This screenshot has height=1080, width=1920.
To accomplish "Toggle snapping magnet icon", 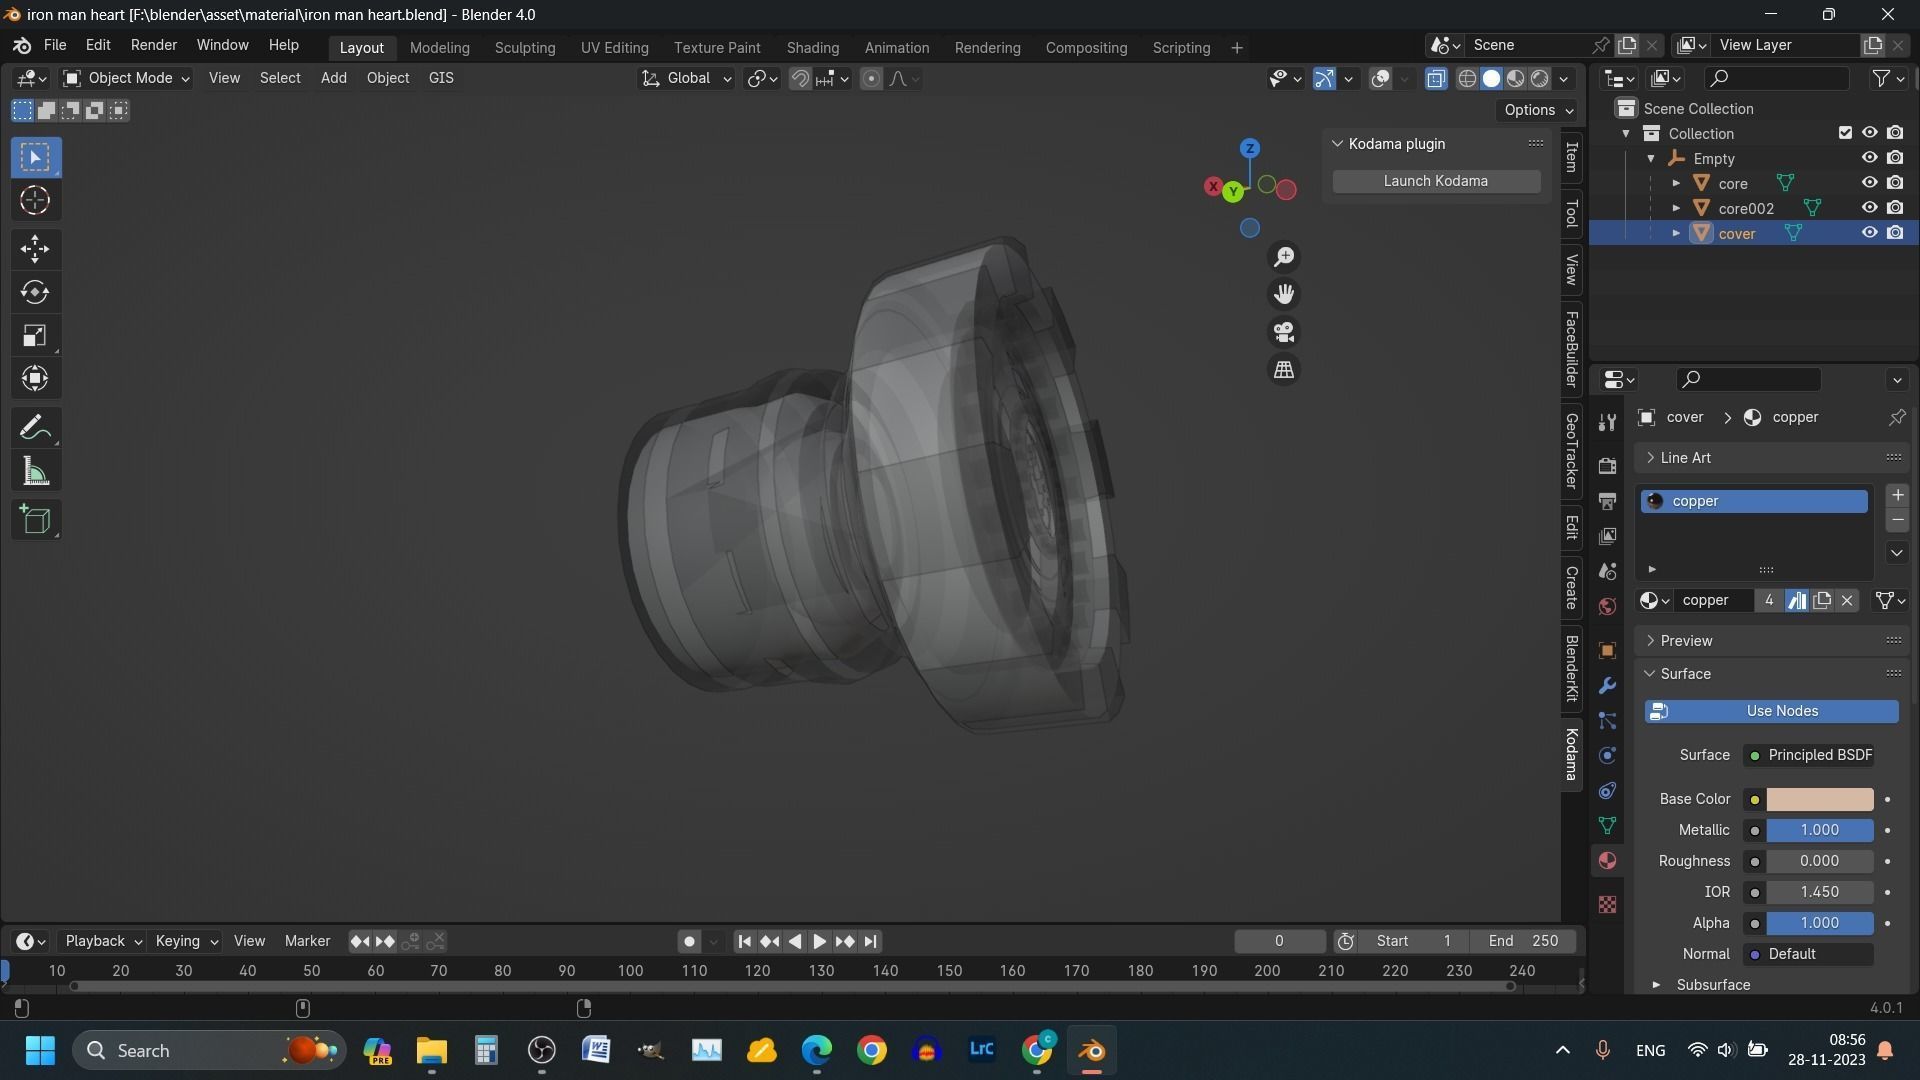I will coord(800,79).
